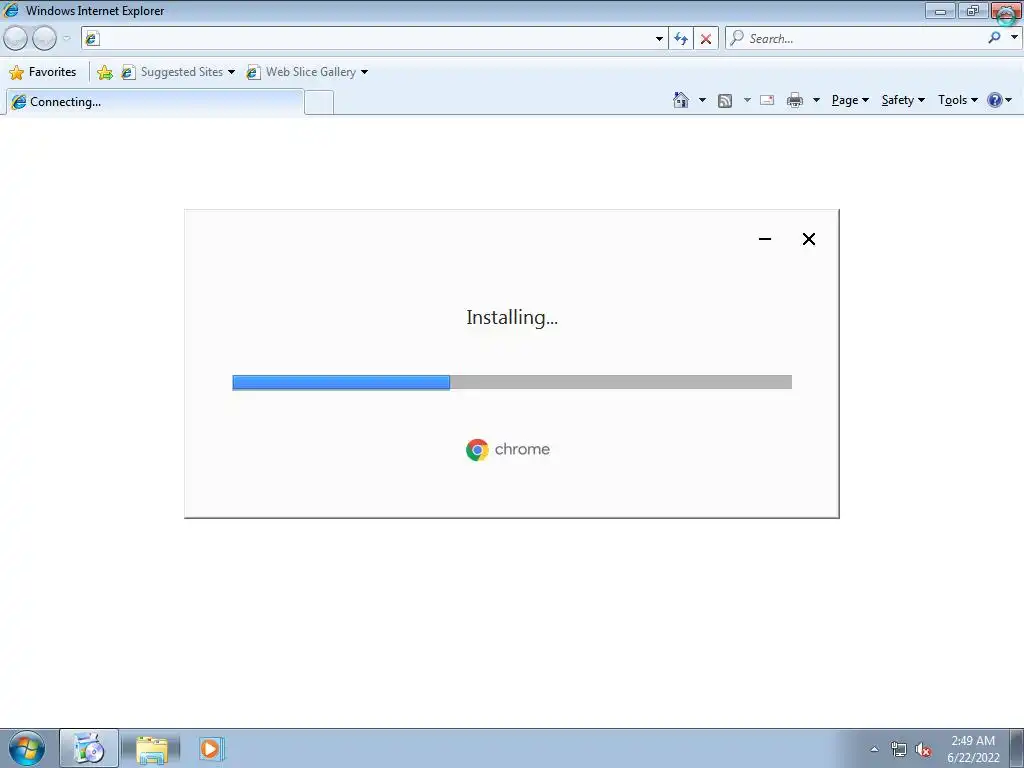The image size is (1024, 768).
Task: Expand the feeds dropdown arrow
Action: pos(747,100)
